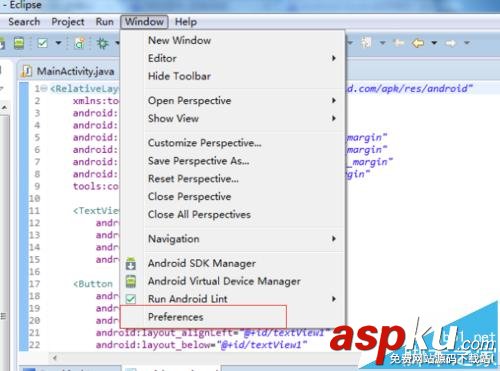
Task: Expand the Run Android Lint submenu arrow
Action: coord(333,299)
